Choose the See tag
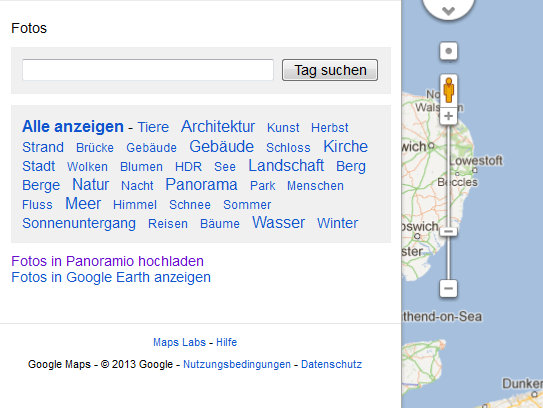 pyautogui.click(x=225, y=167)
